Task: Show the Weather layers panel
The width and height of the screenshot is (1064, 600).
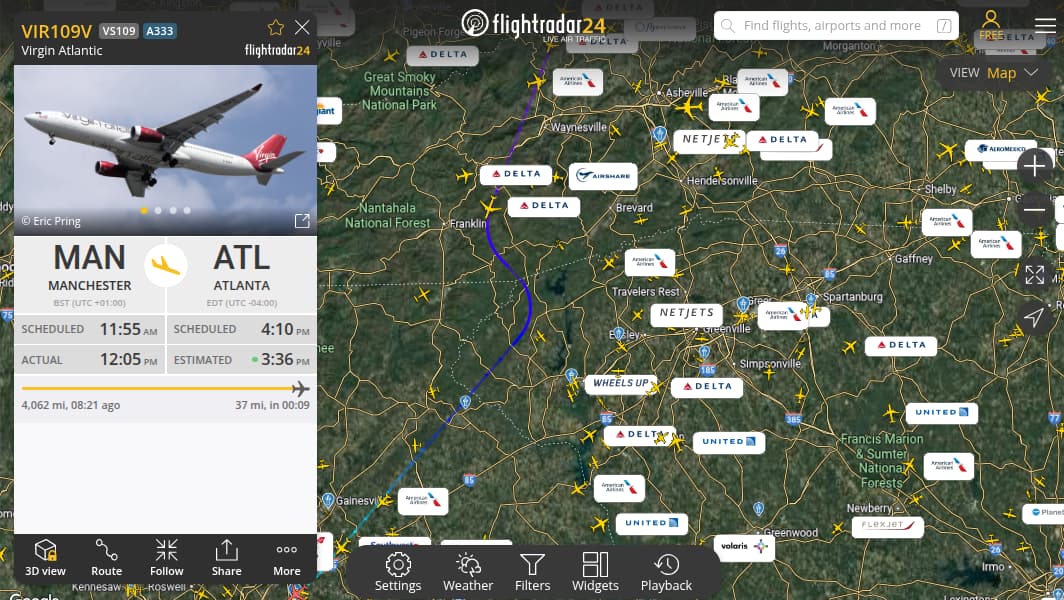Action: (468, 572)
